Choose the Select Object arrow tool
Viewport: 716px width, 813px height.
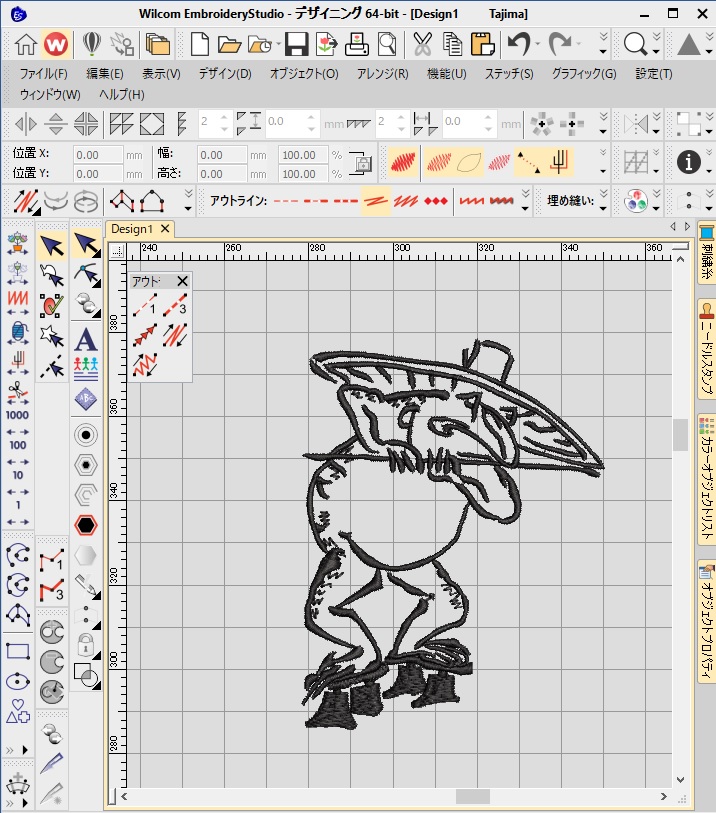tap(52, 246)
